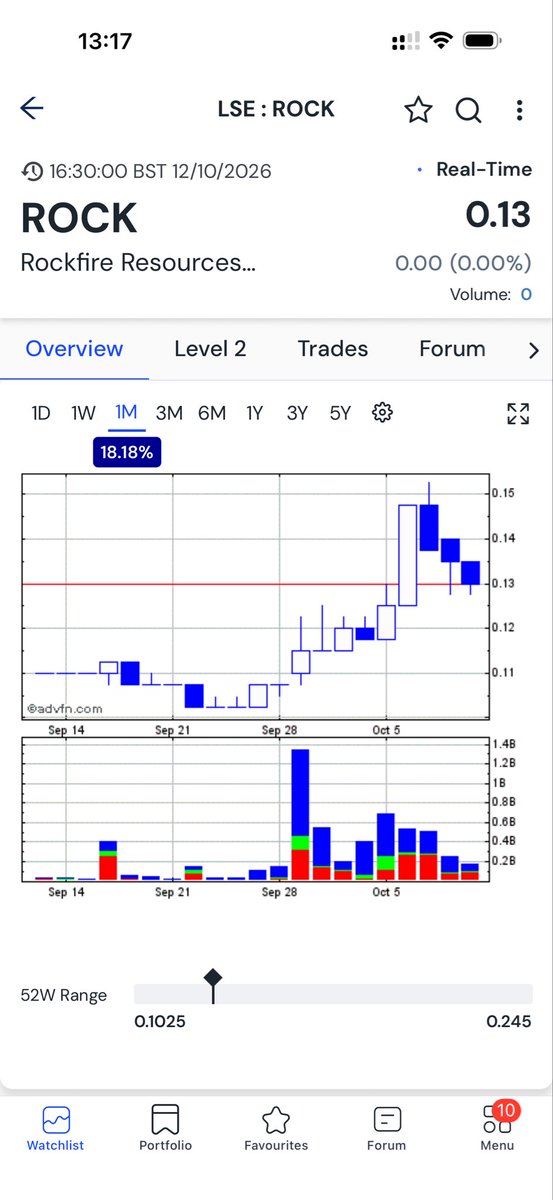The image size is (553, 1200).
Task: Tap the Real-Time label
Action: point(484,169)
